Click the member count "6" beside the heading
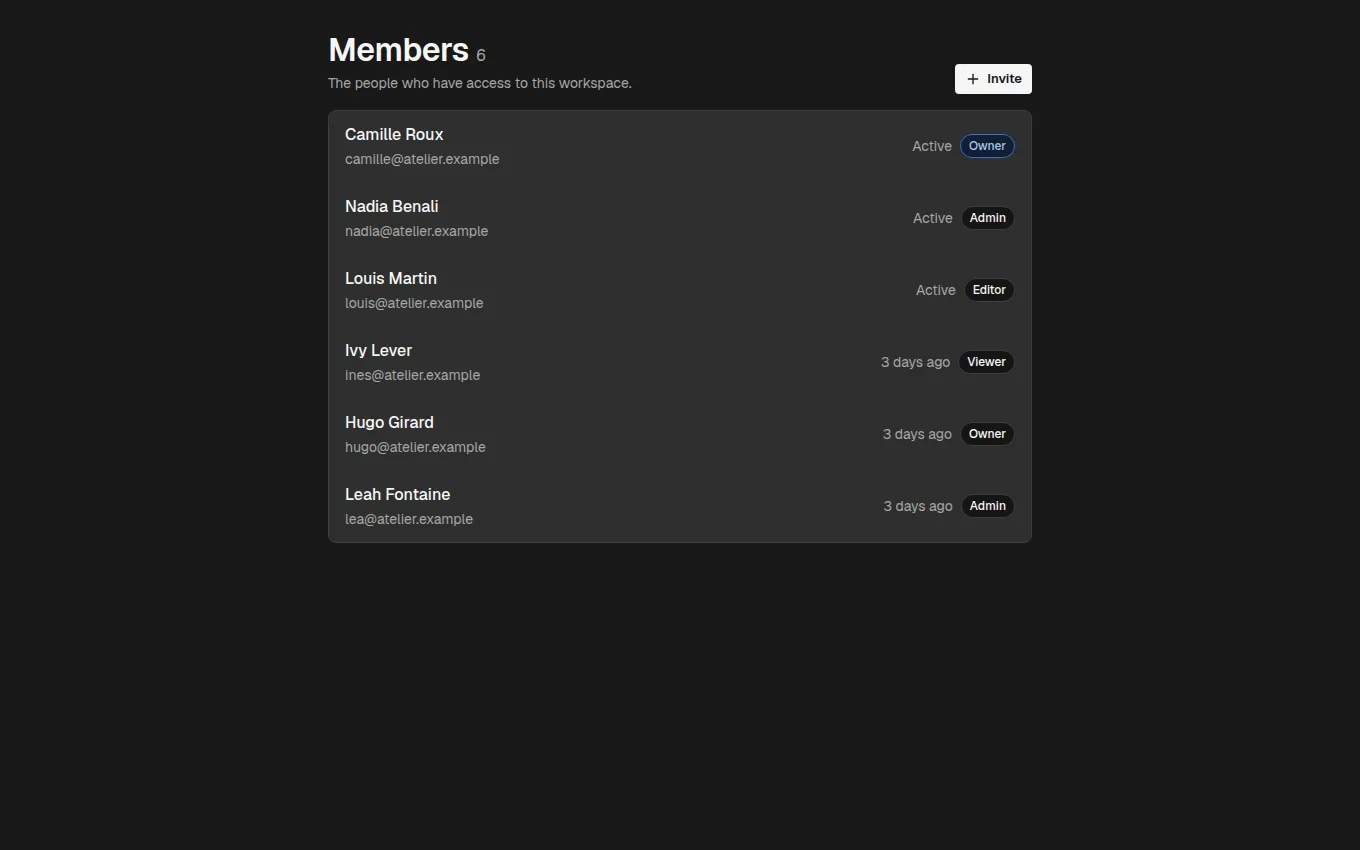Viewport: 1360px width, 850px height. tap(481, 56)
